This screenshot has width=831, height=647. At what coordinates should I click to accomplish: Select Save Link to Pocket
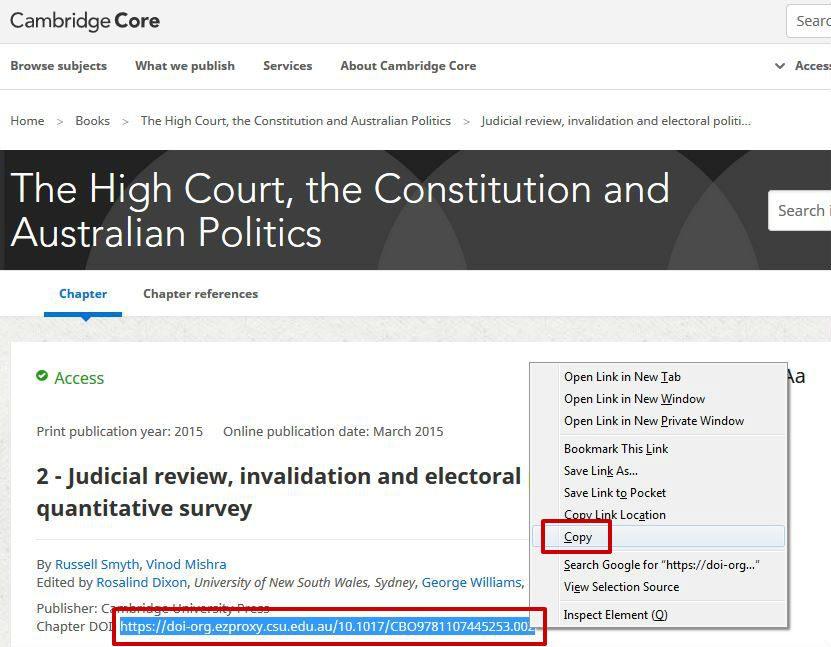tap(659, 493)
